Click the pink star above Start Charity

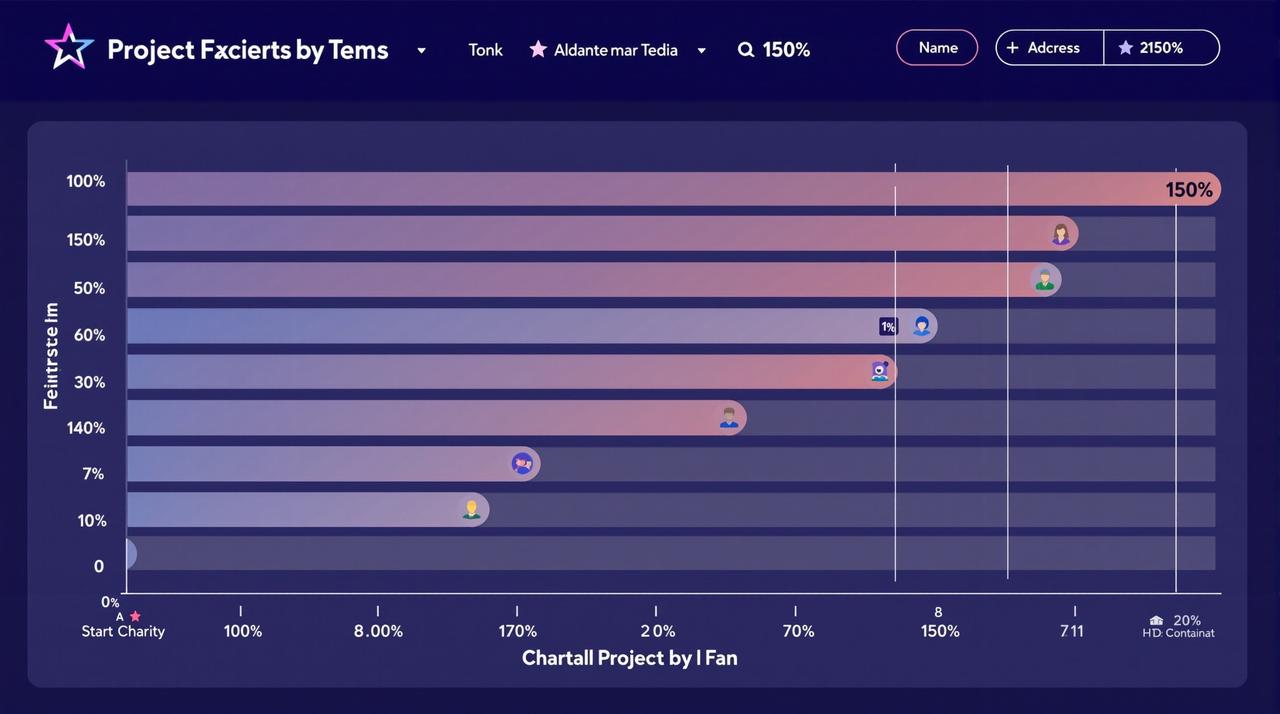(x=136, y=616)
